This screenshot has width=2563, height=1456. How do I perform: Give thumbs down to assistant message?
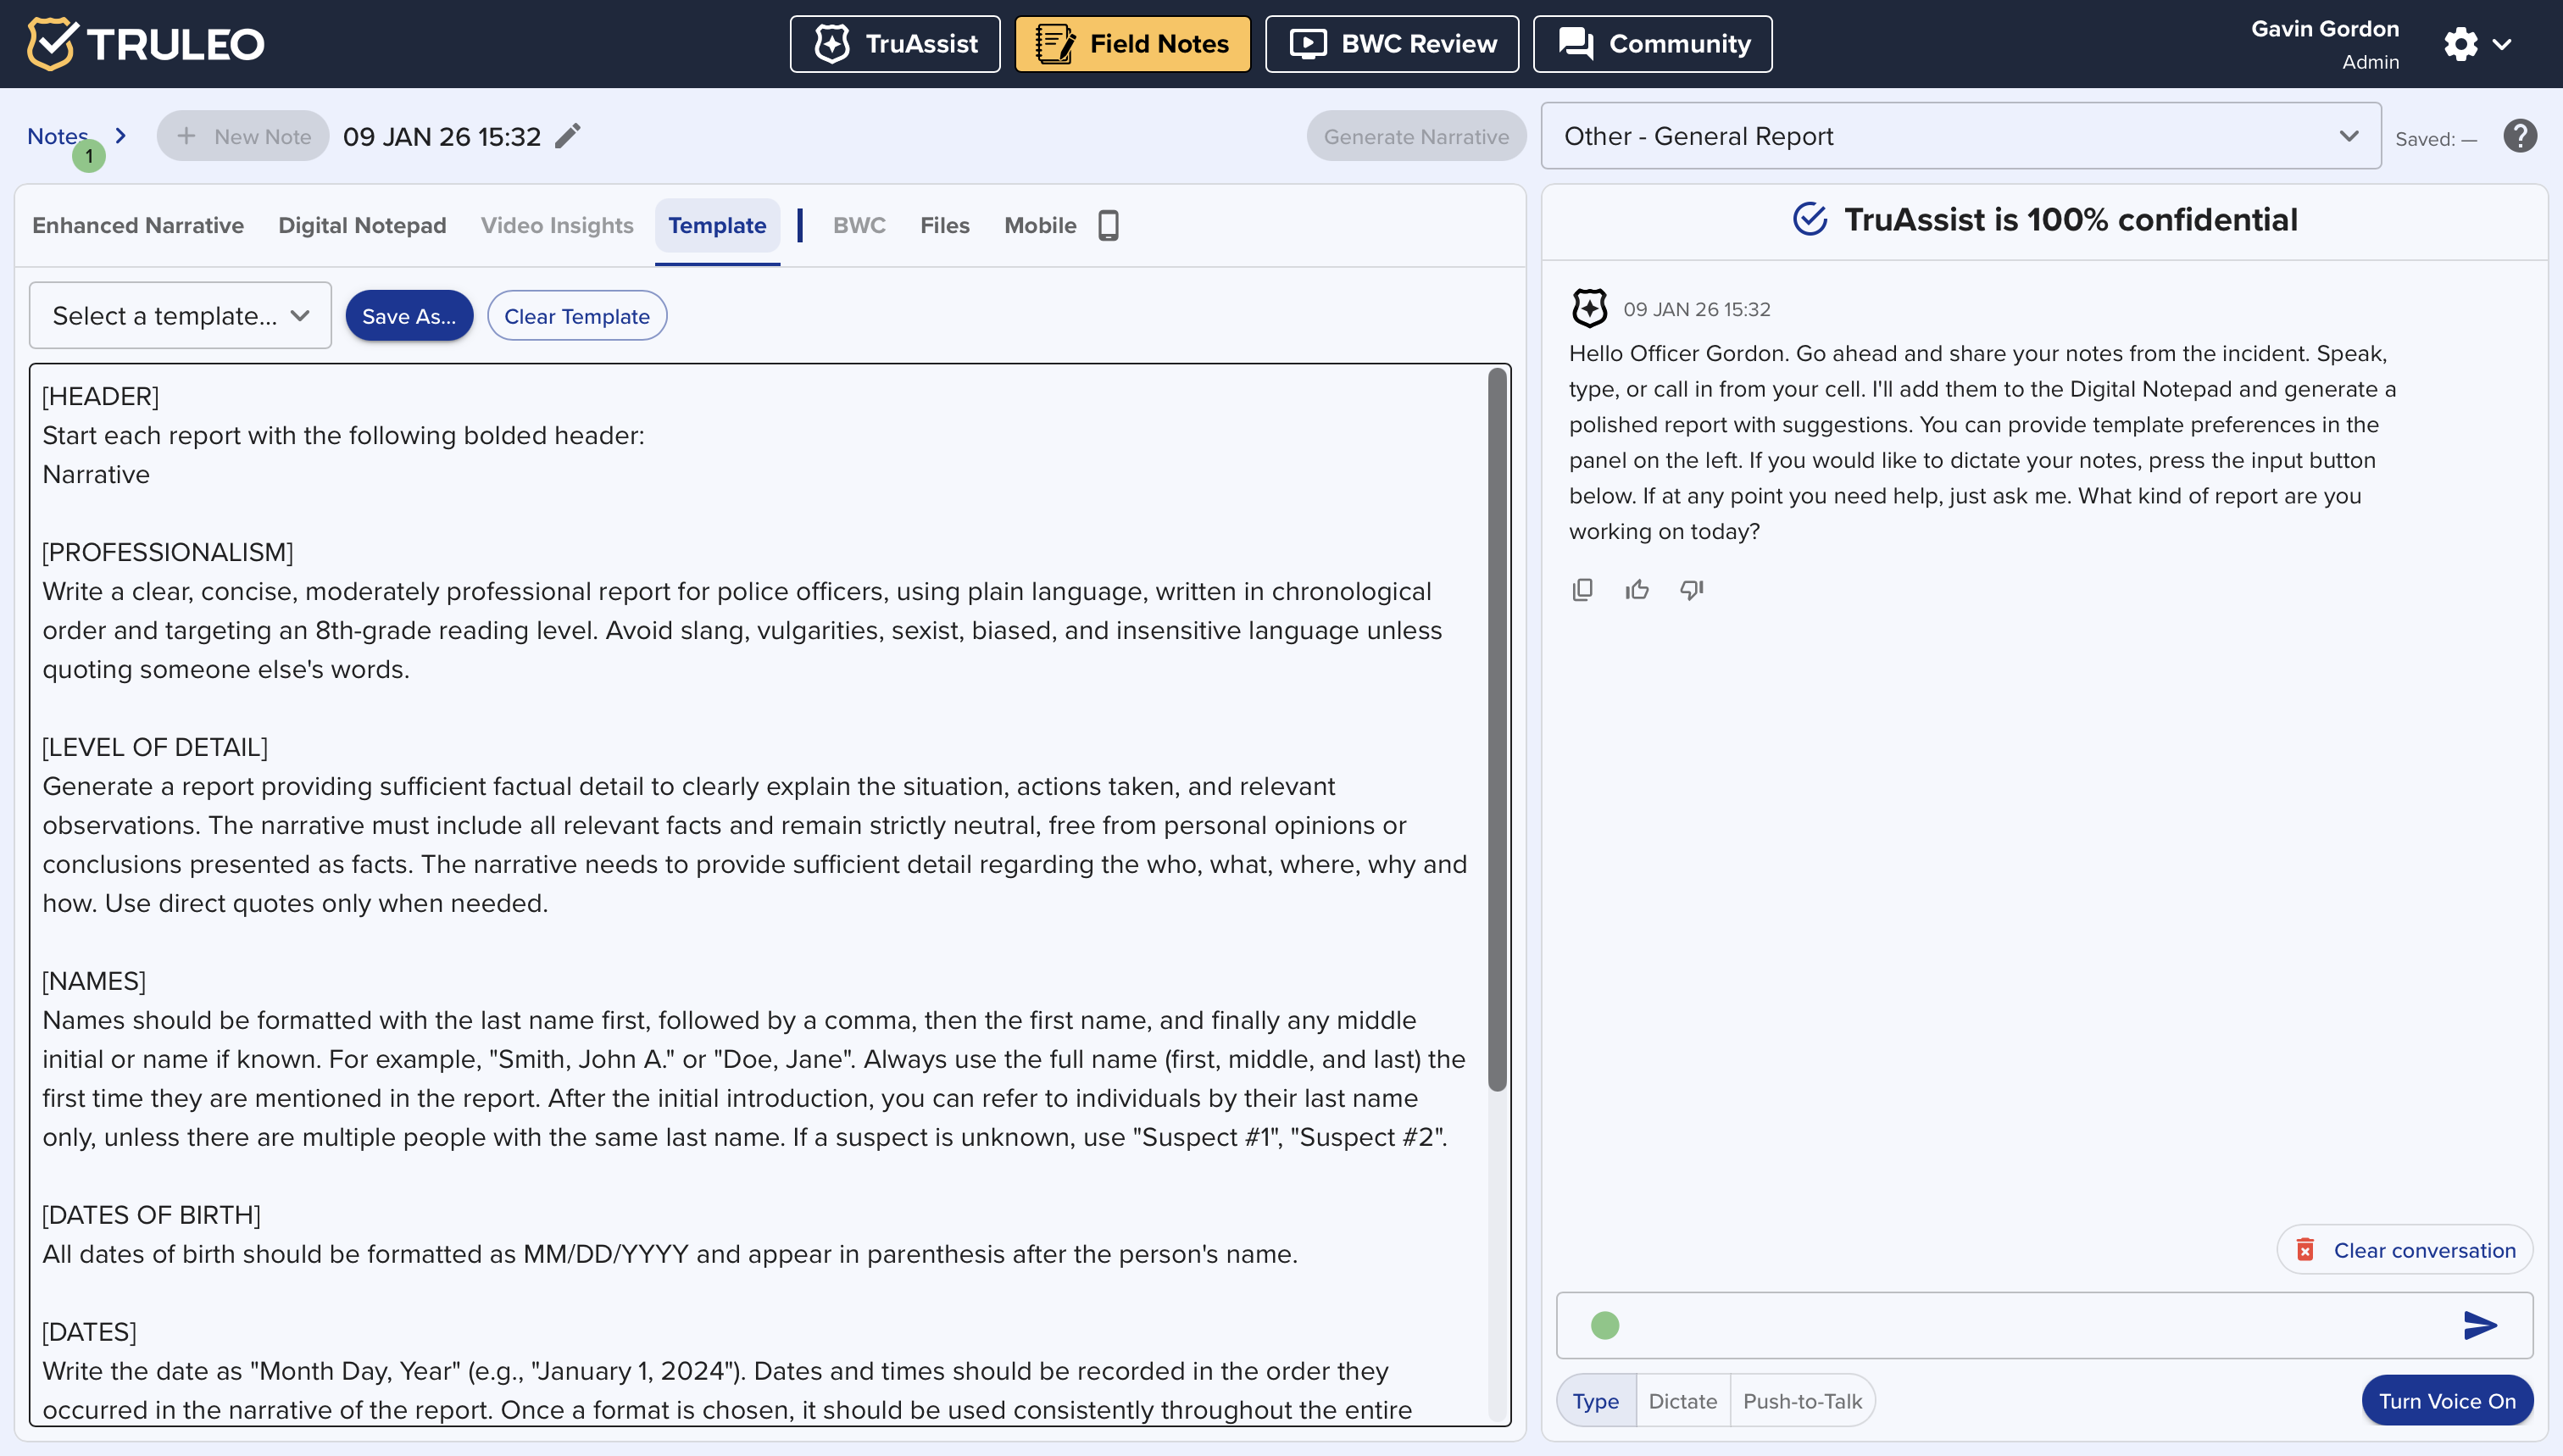pos(1691,590)
